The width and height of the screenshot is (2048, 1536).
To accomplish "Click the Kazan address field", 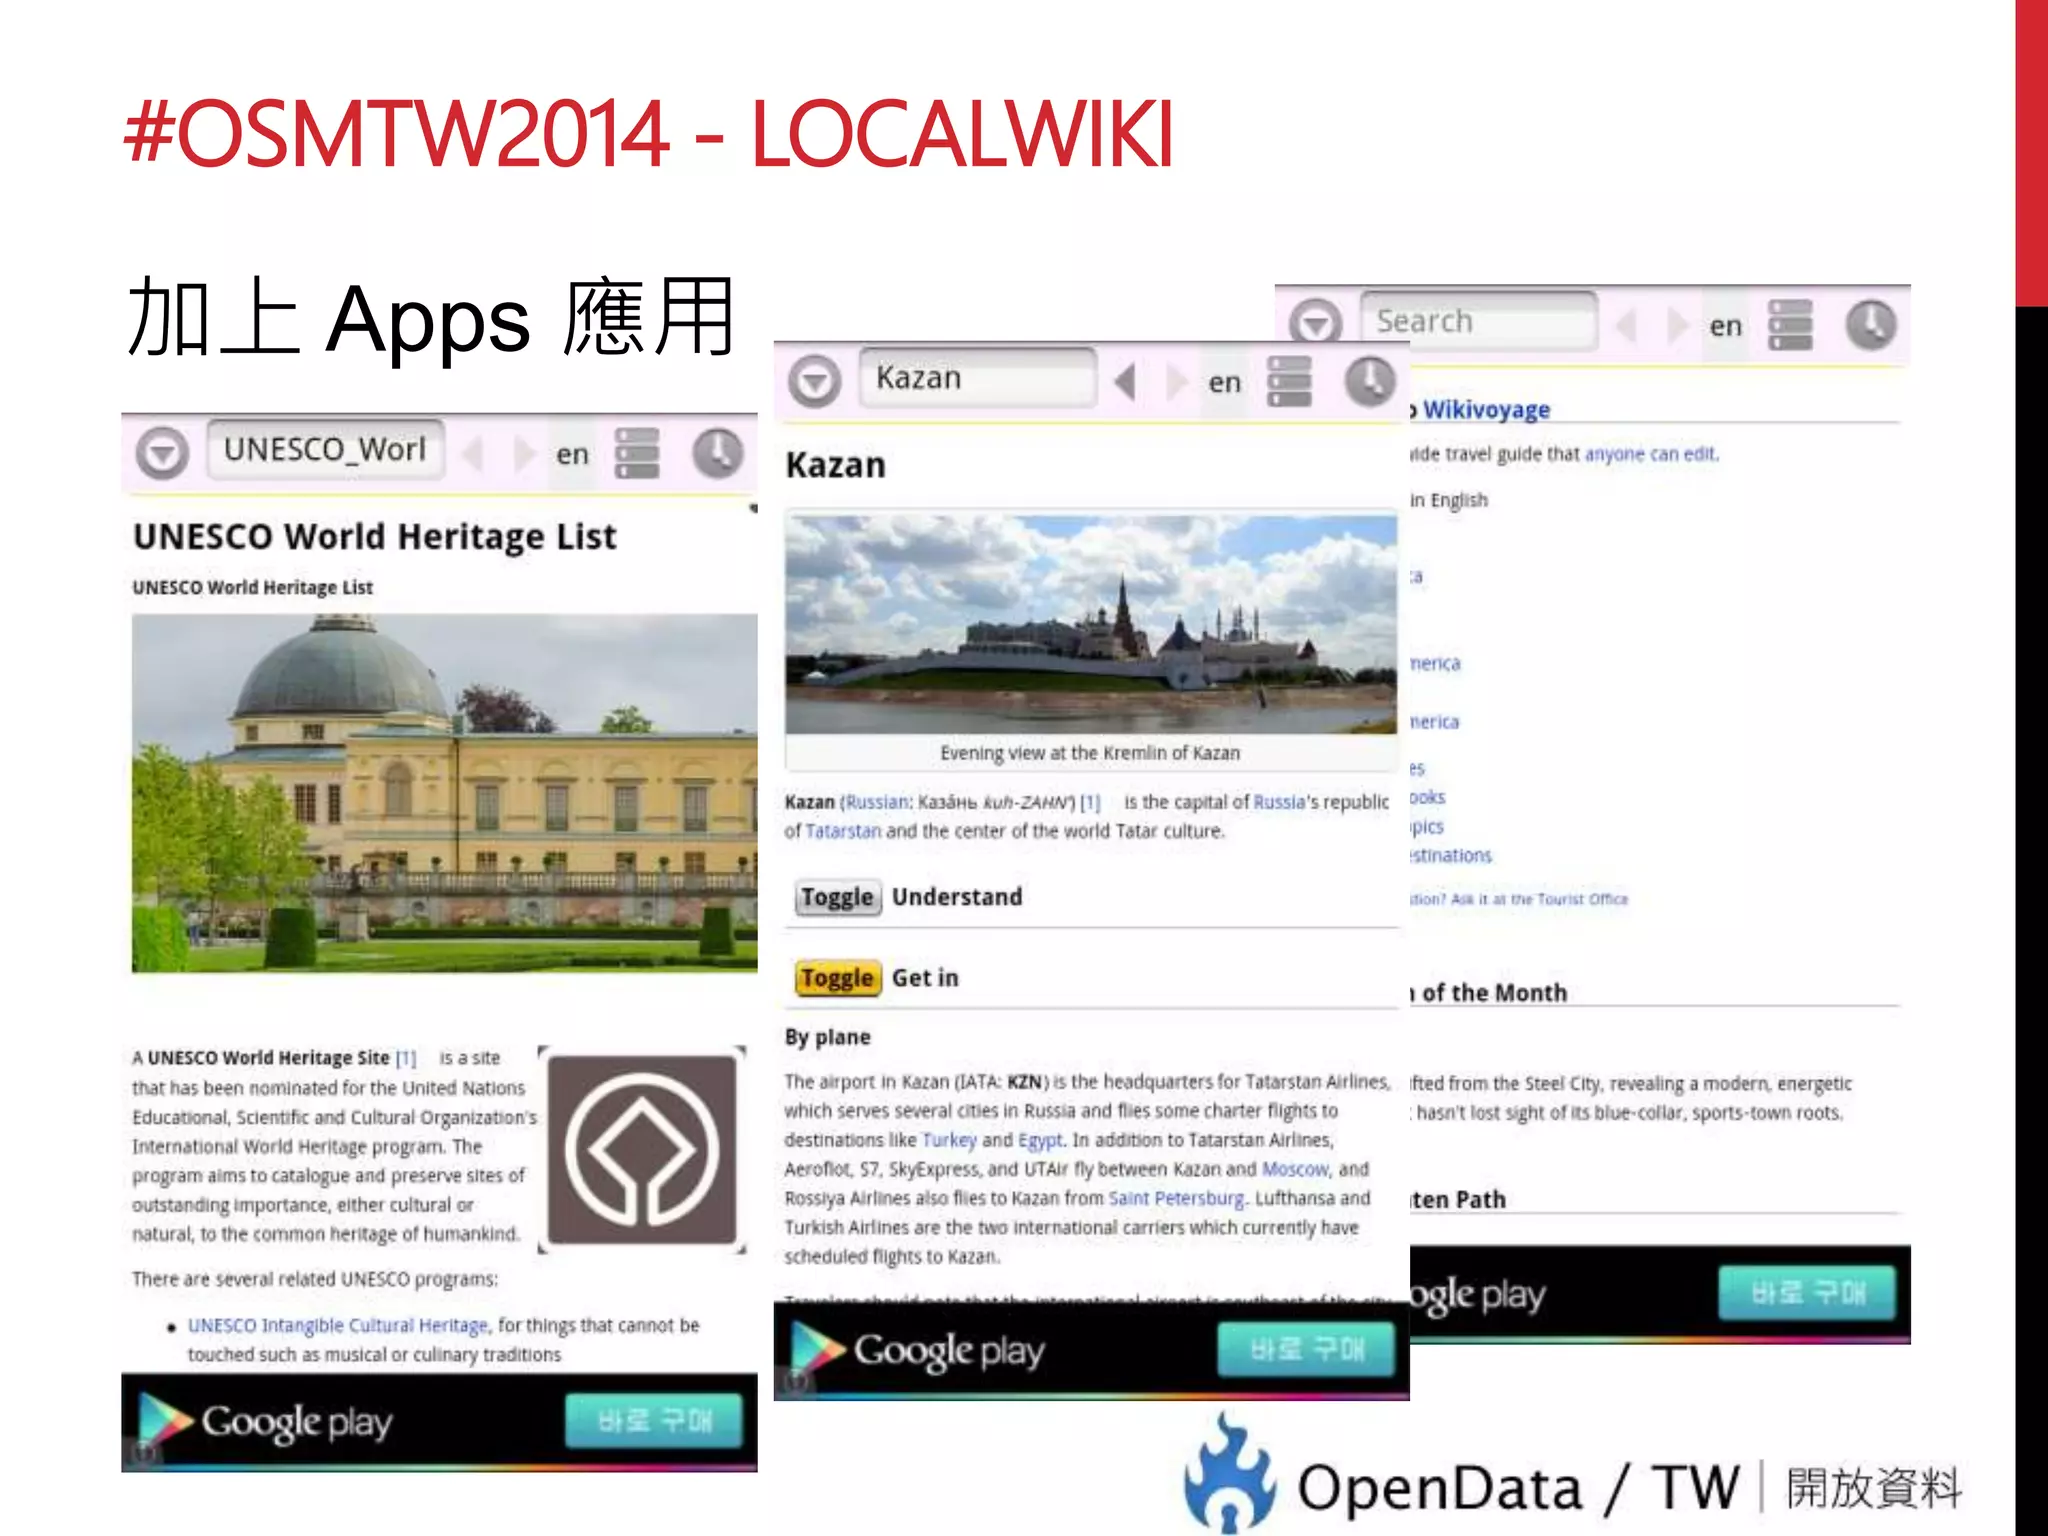I will 978,378.
